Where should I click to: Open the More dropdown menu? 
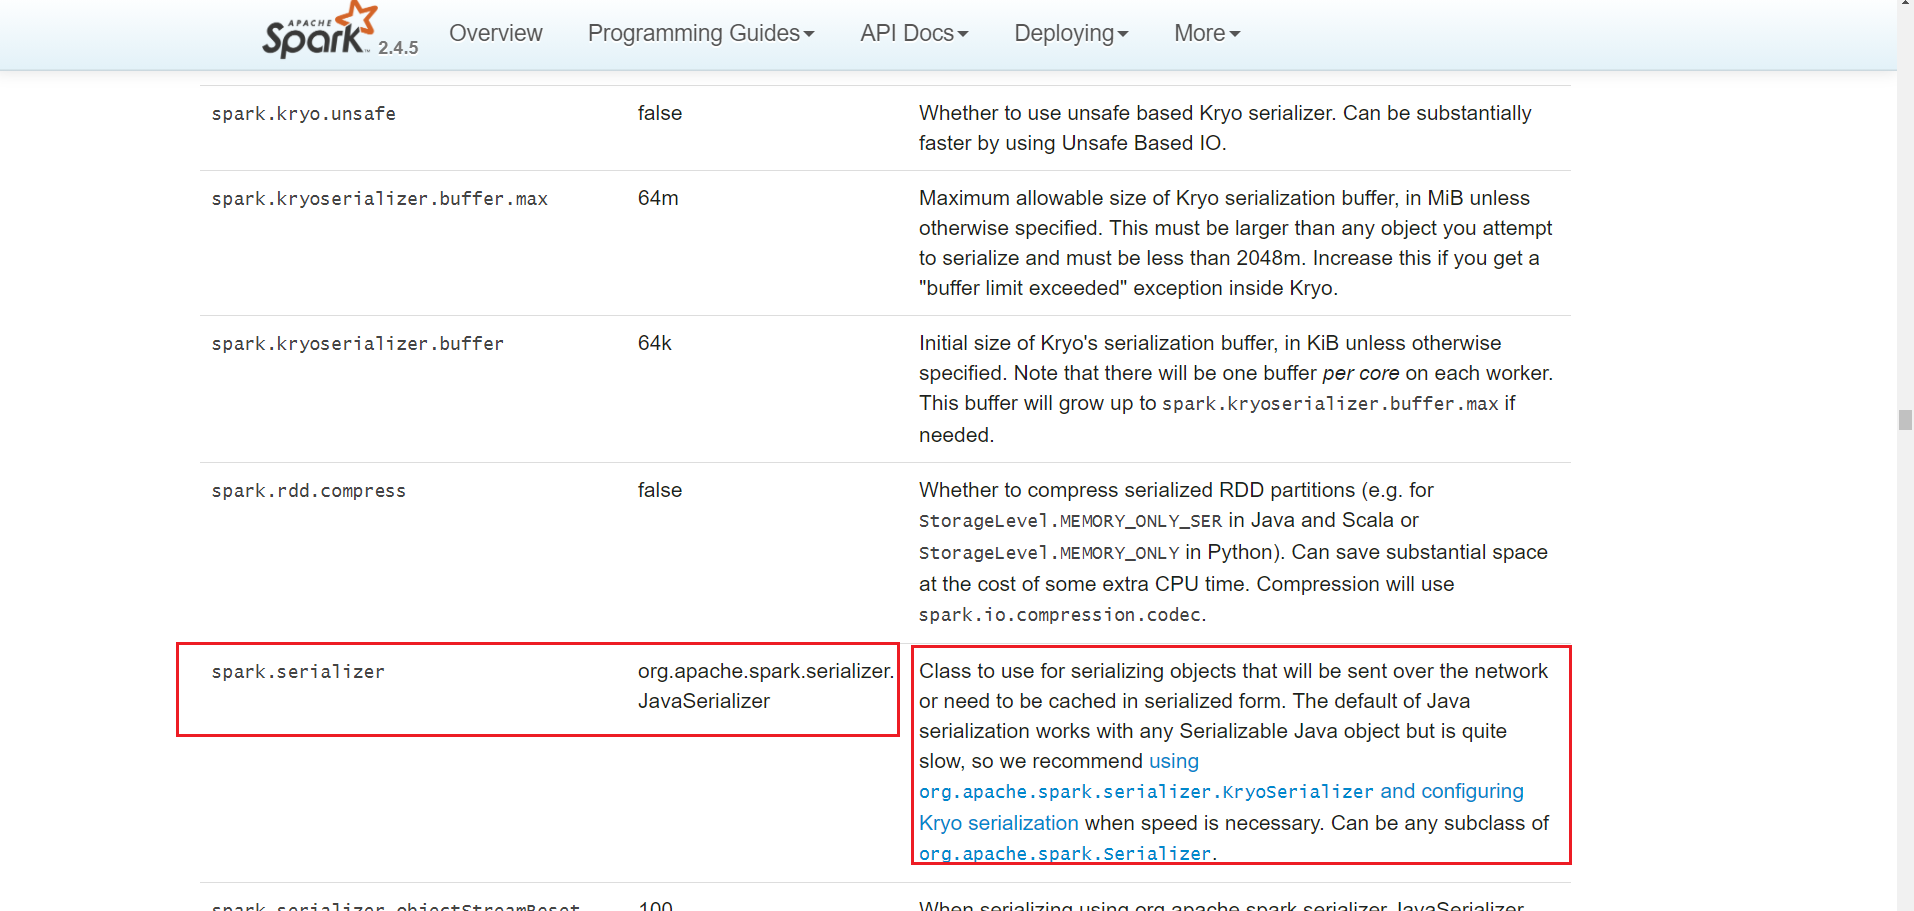tap(1207, 33)
